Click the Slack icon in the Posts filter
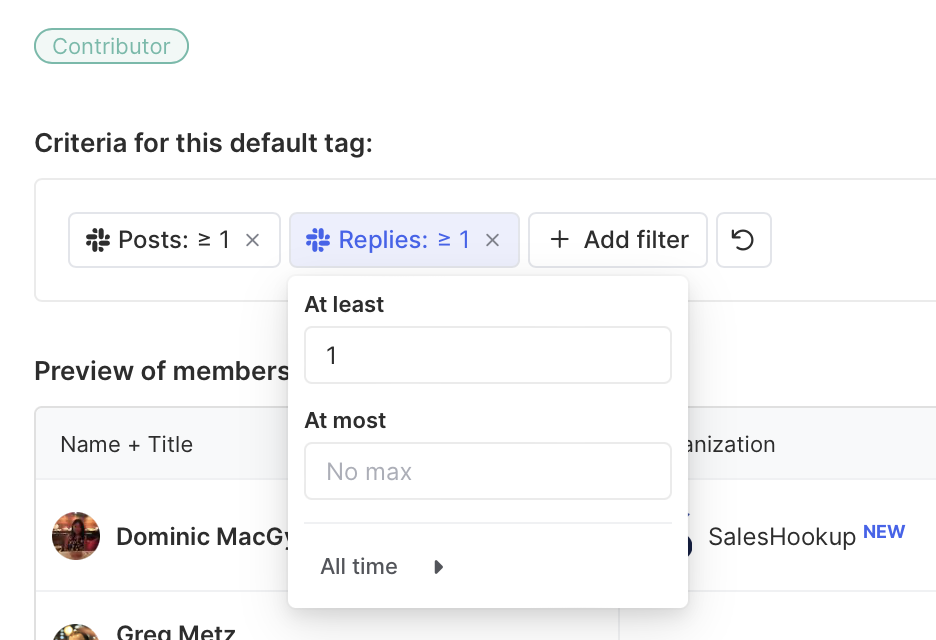The height and width of the screenshot is (640, 936). [x=97, y=240]
